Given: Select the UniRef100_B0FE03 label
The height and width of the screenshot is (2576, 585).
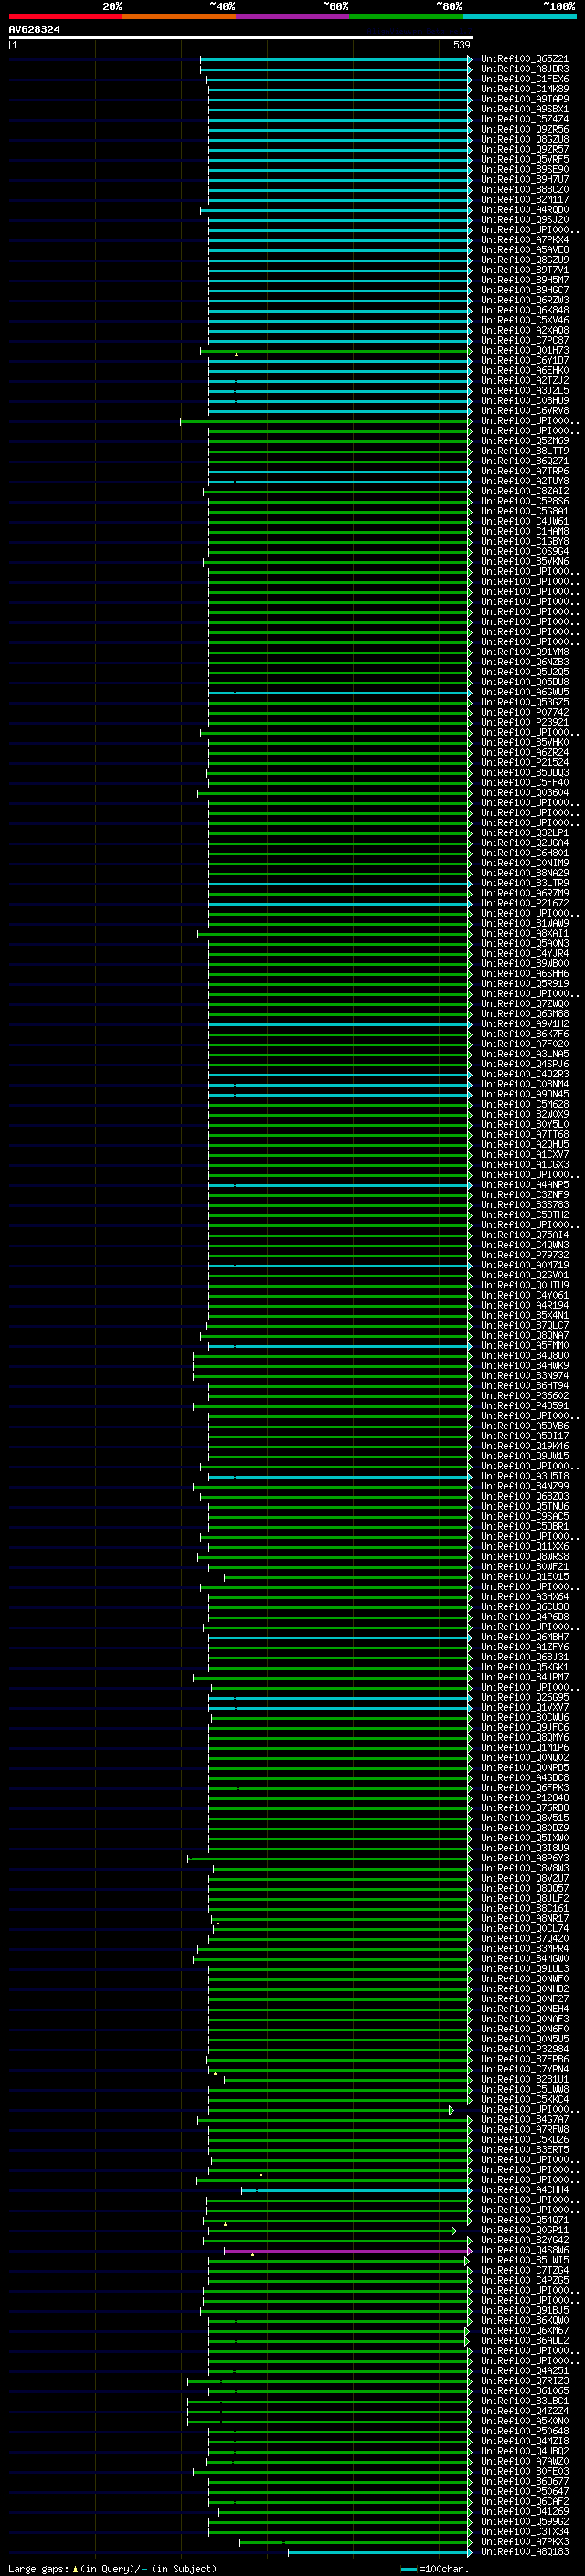Looking at the screenshot, I should pos(524,2471).
